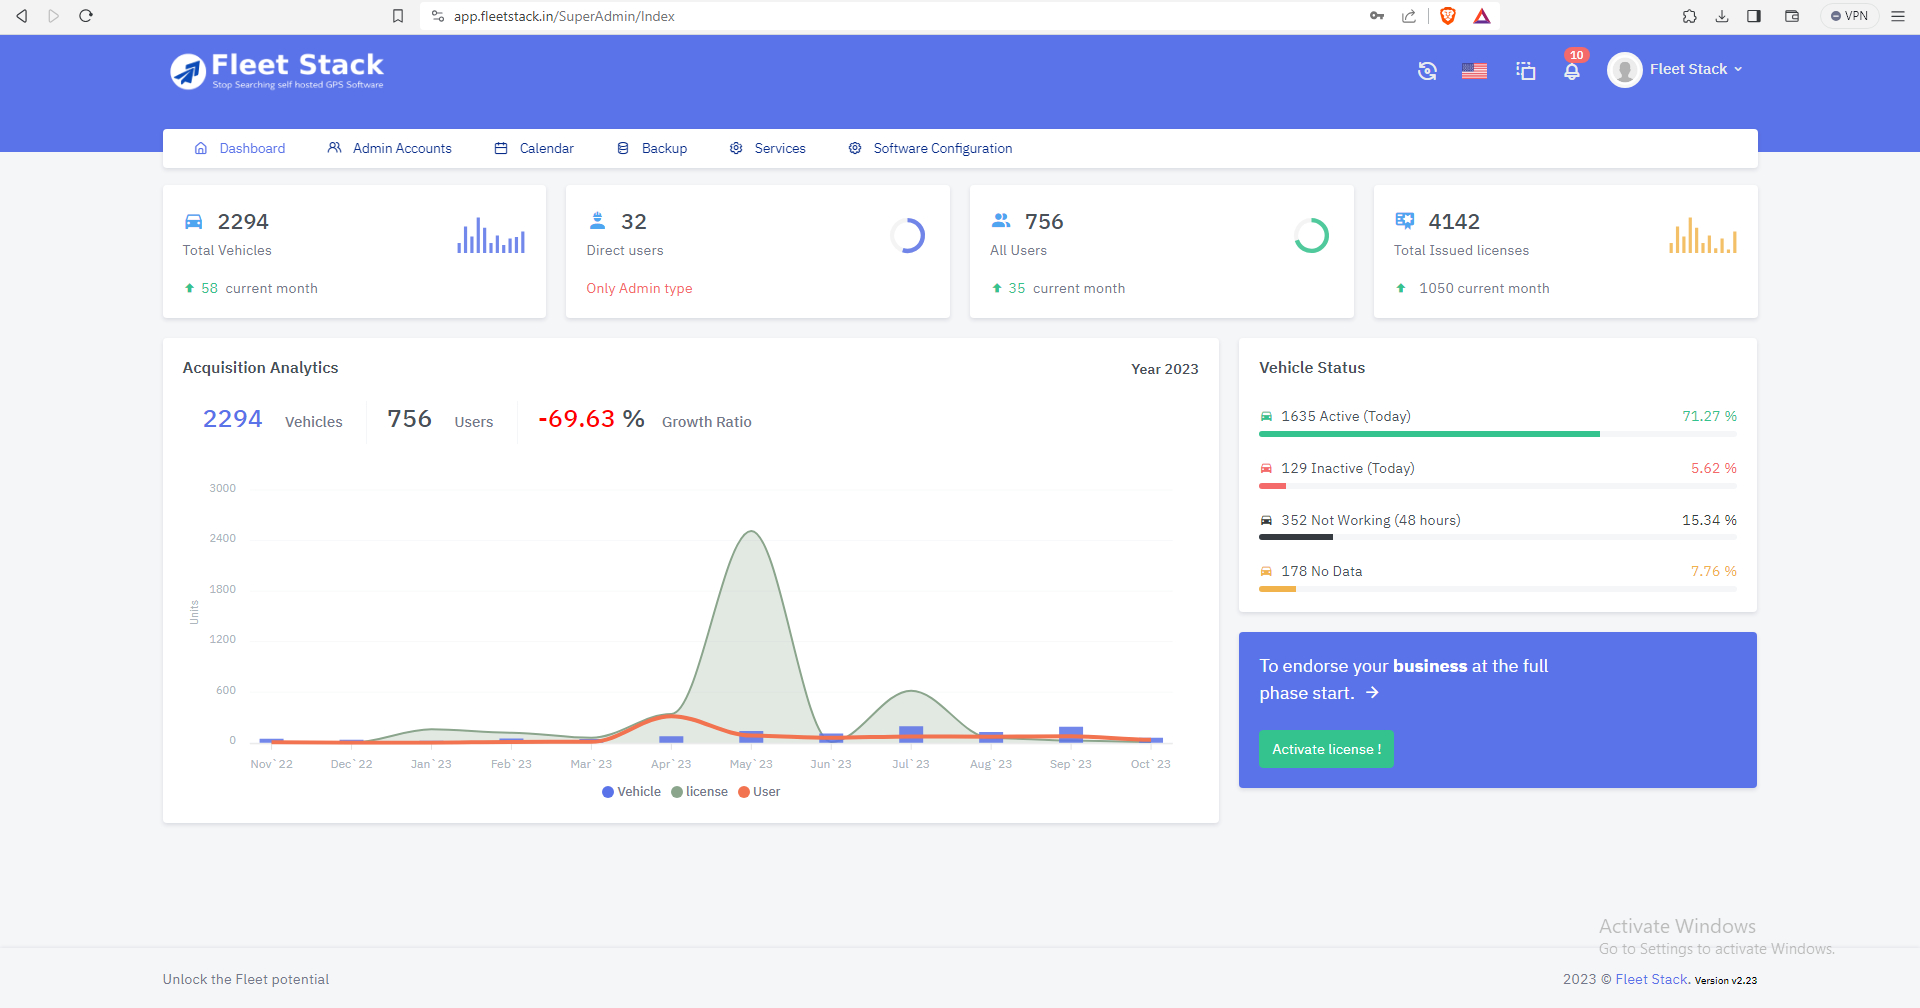
Task: Click the Fleet Stack logo
Action: (277, 70)
